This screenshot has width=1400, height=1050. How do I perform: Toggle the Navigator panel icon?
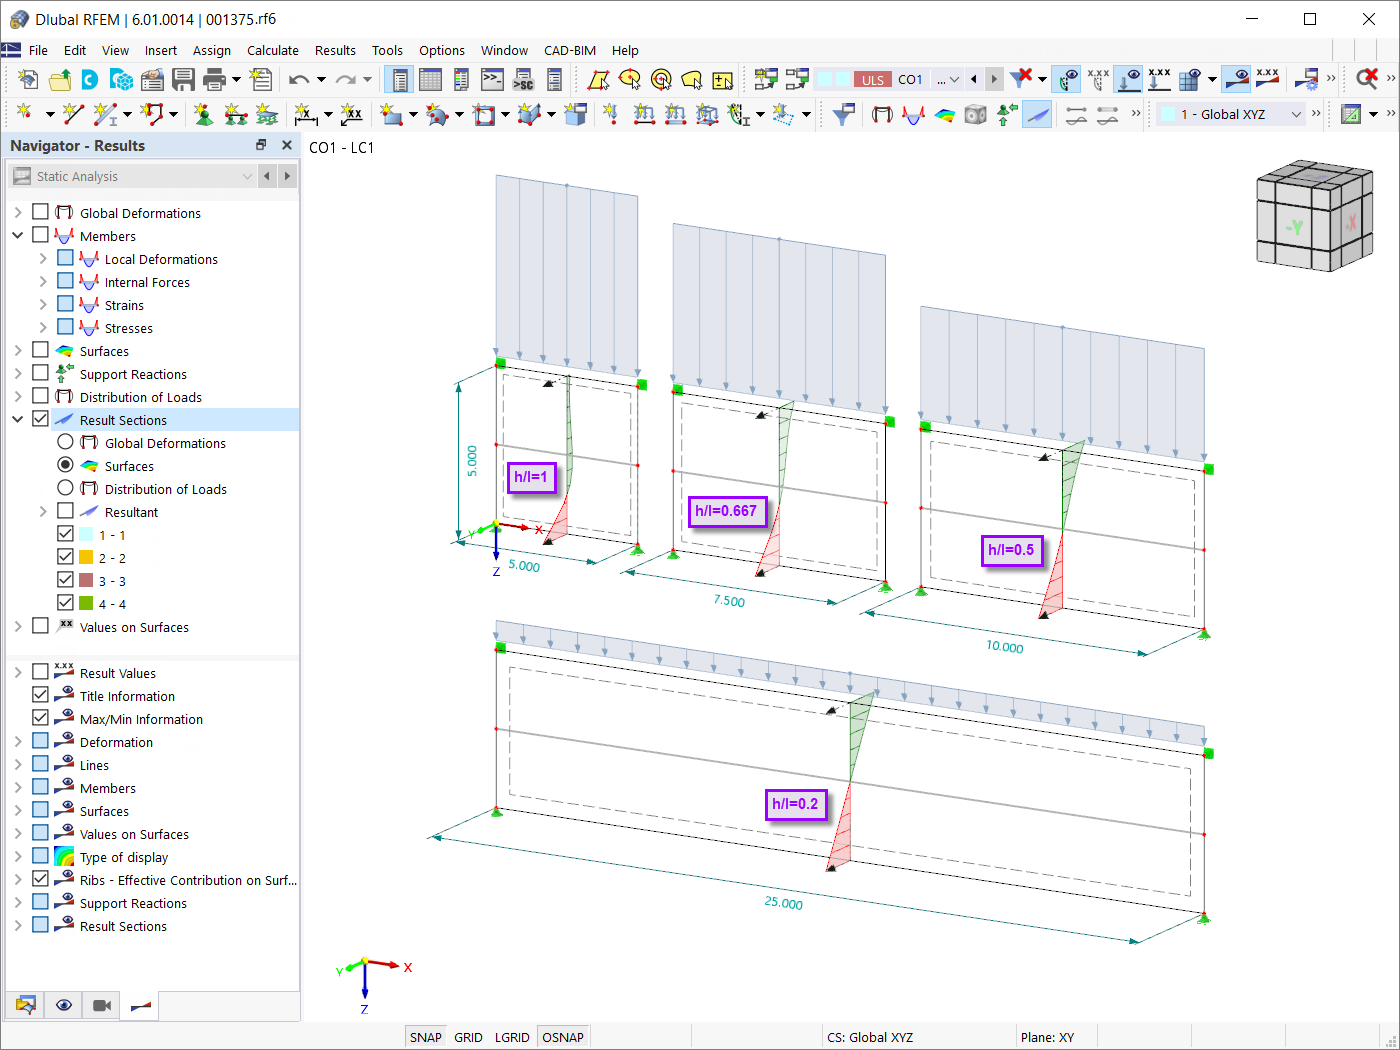pyautogui.click(x=400, y=79)
